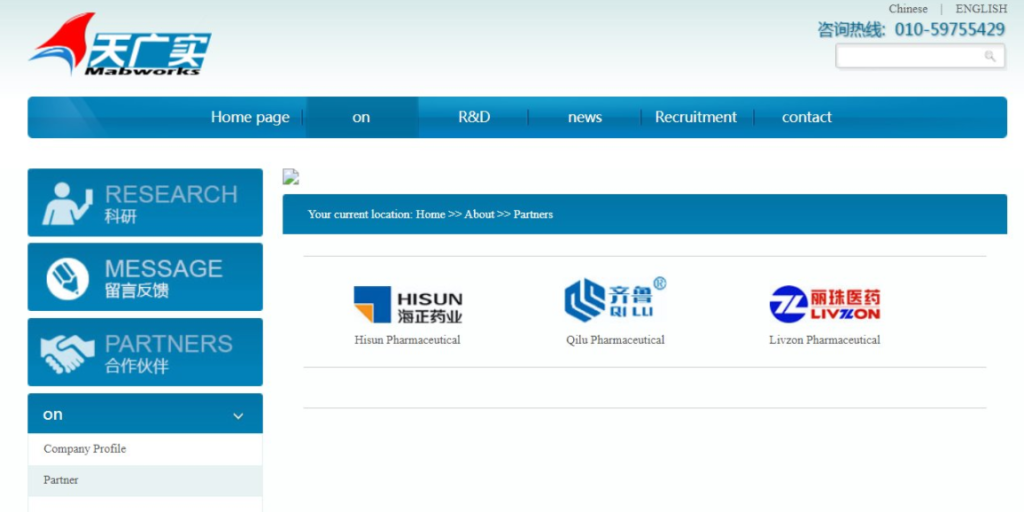Viewport: 1024px width, 512px height.
Task: Click the Qilu Pharmaceutical caption
Action: tap(615, 340)
